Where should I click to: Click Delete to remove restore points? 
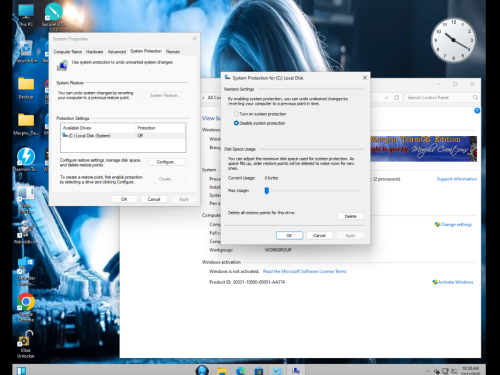tap(351, 216)
